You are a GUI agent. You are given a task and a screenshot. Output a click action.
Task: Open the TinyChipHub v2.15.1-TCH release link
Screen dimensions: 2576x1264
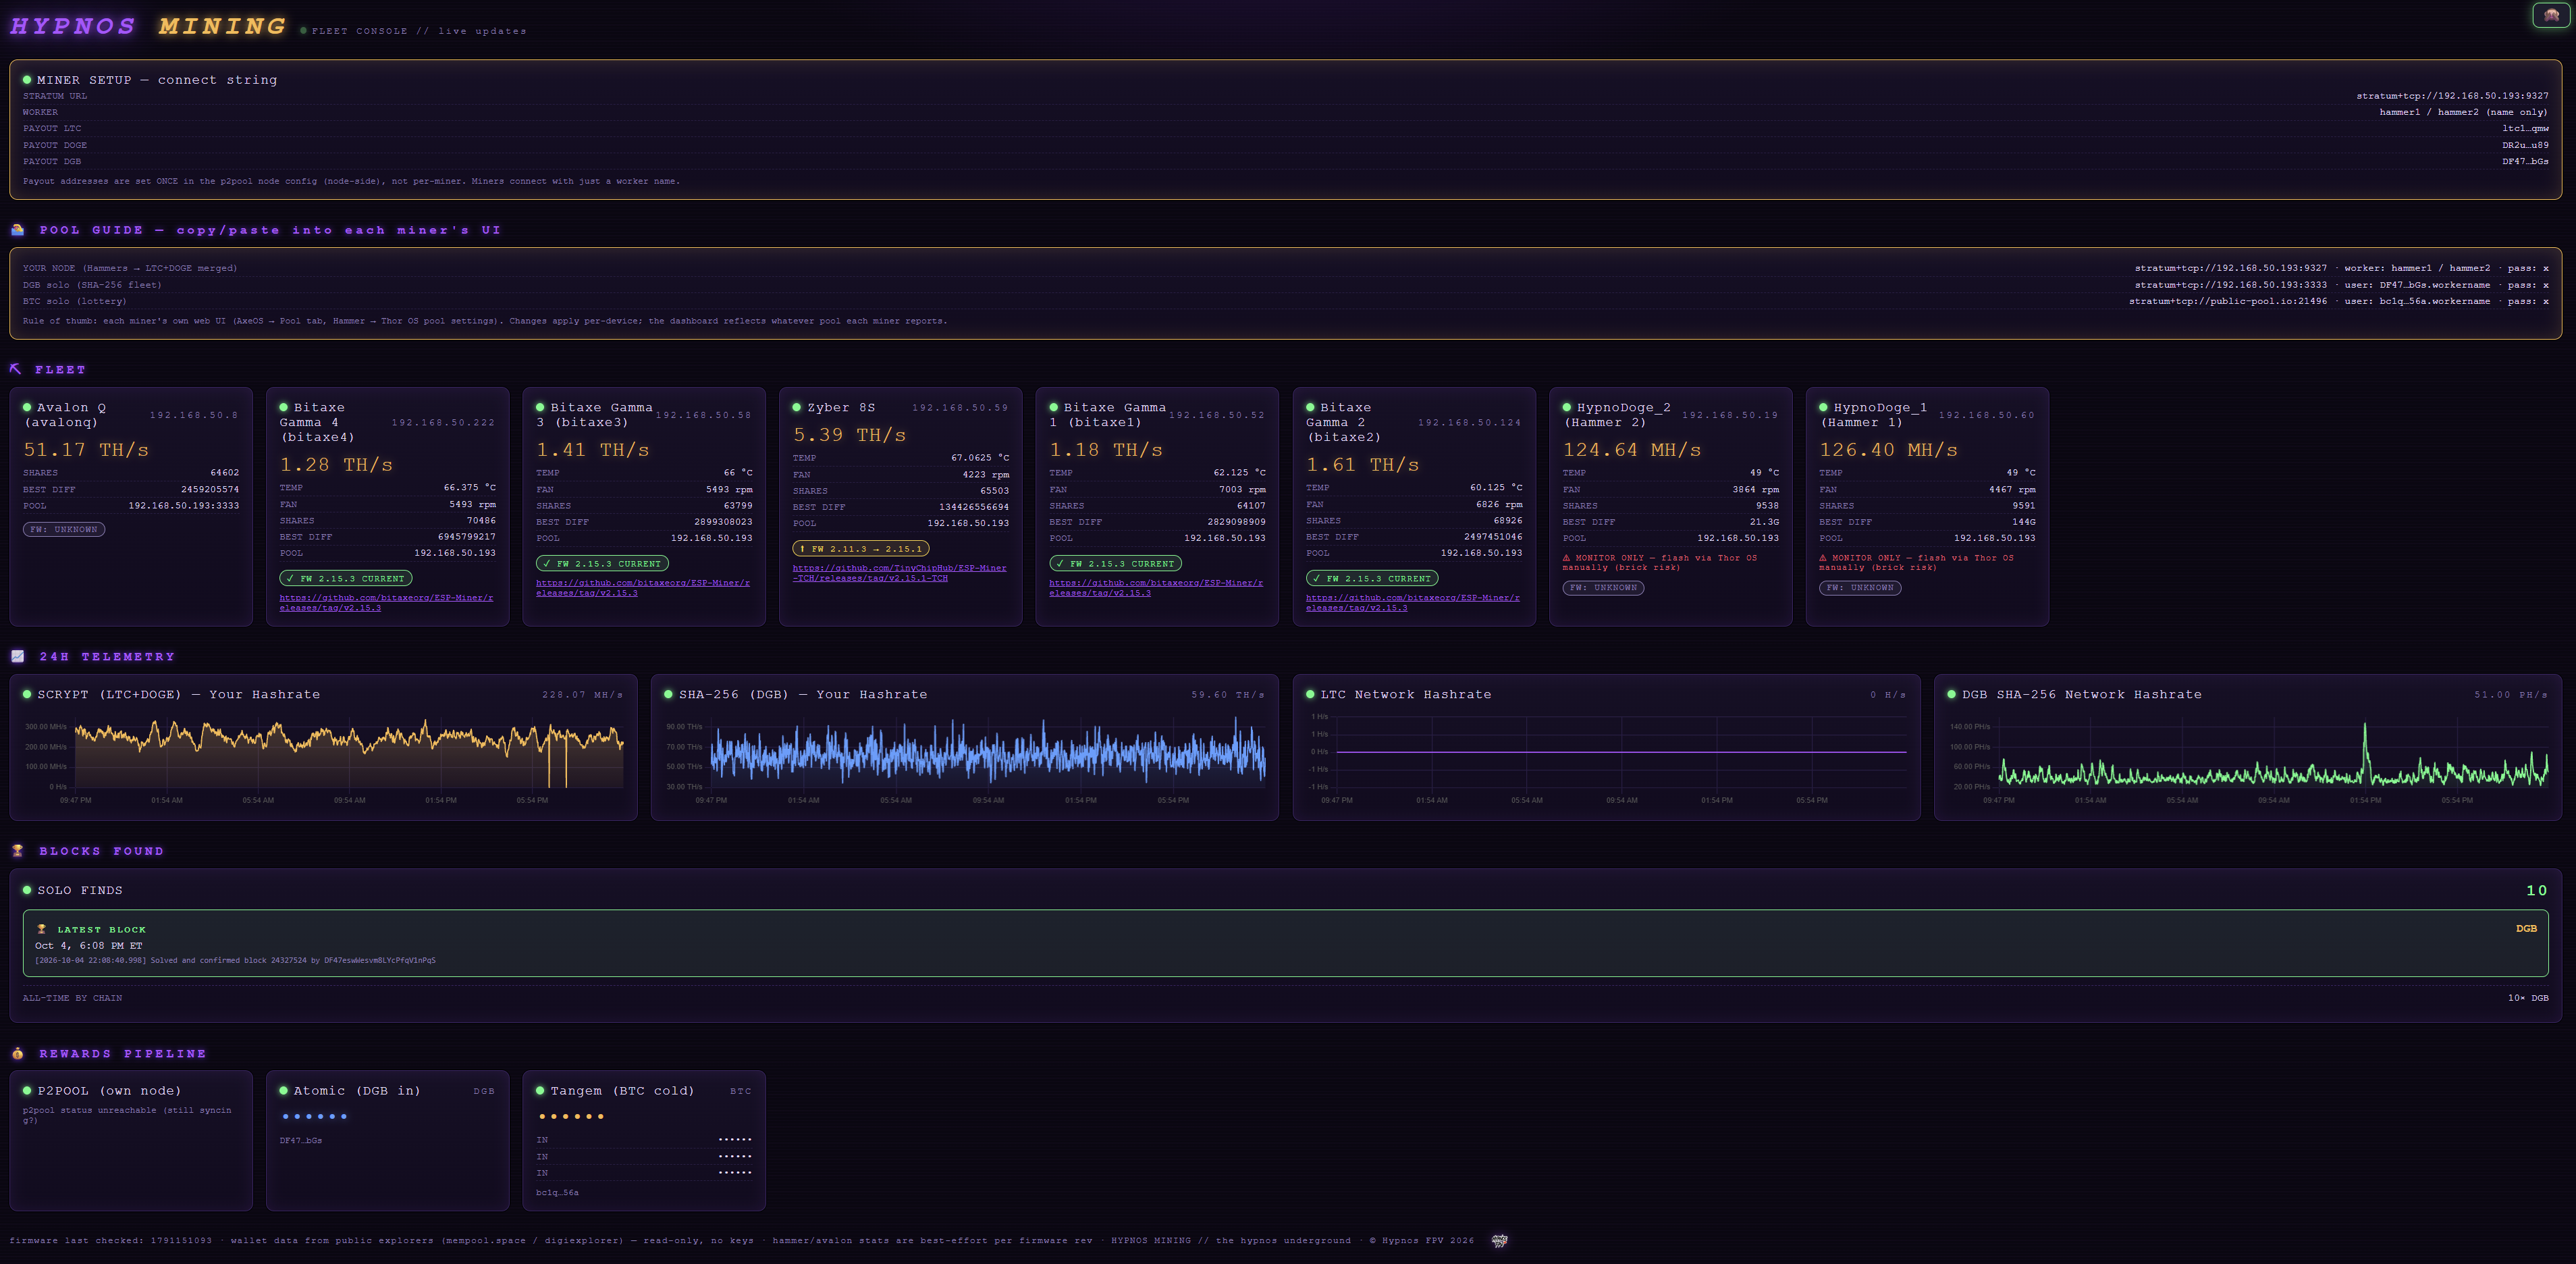[x=900, y=573]
